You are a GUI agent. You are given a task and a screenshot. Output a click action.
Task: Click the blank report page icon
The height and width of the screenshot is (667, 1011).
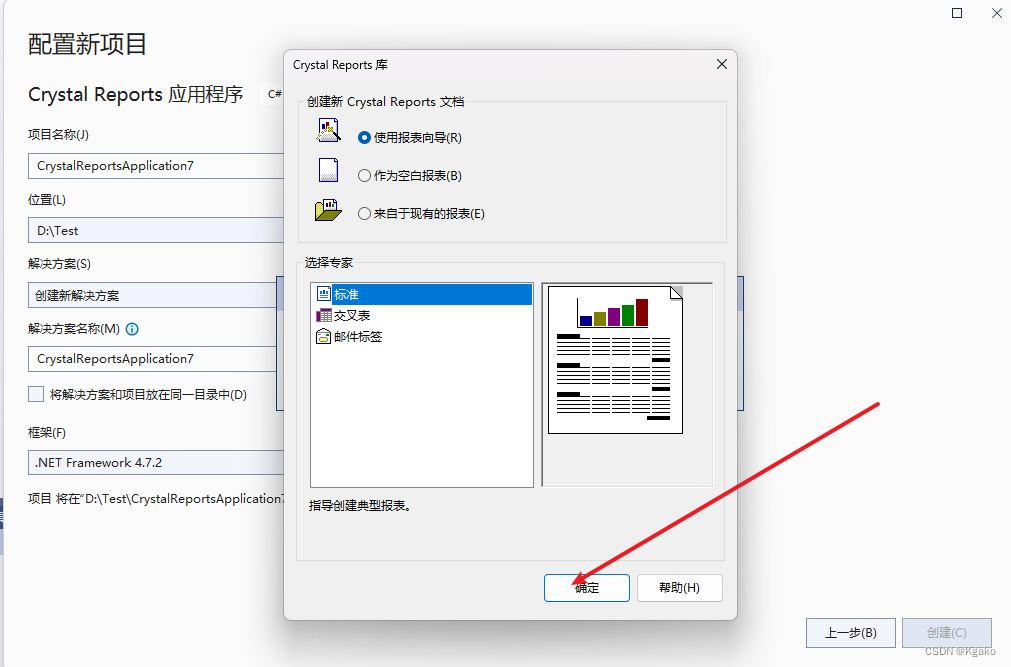328,170
